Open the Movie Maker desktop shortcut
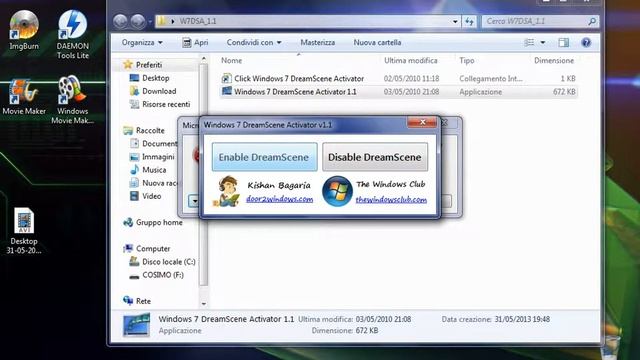 coord(24,97)
